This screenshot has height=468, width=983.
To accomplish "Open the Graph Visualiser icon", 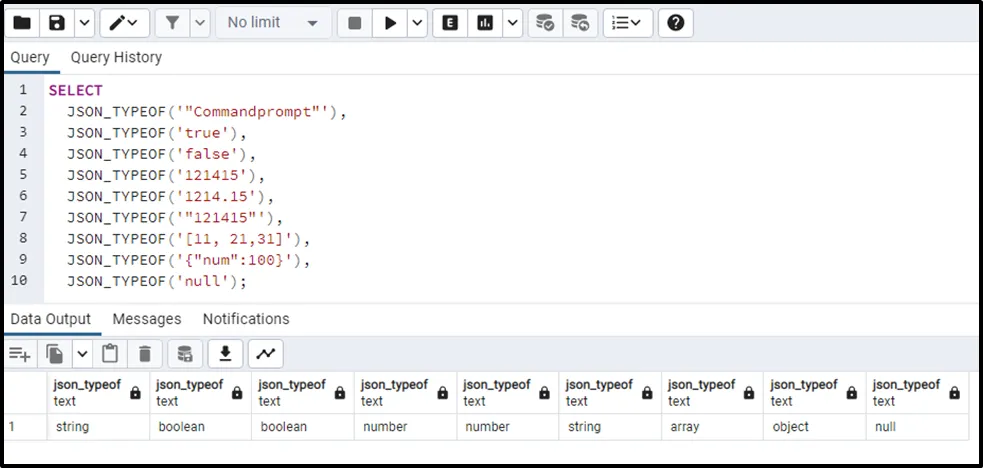I will tap(266, 353).
